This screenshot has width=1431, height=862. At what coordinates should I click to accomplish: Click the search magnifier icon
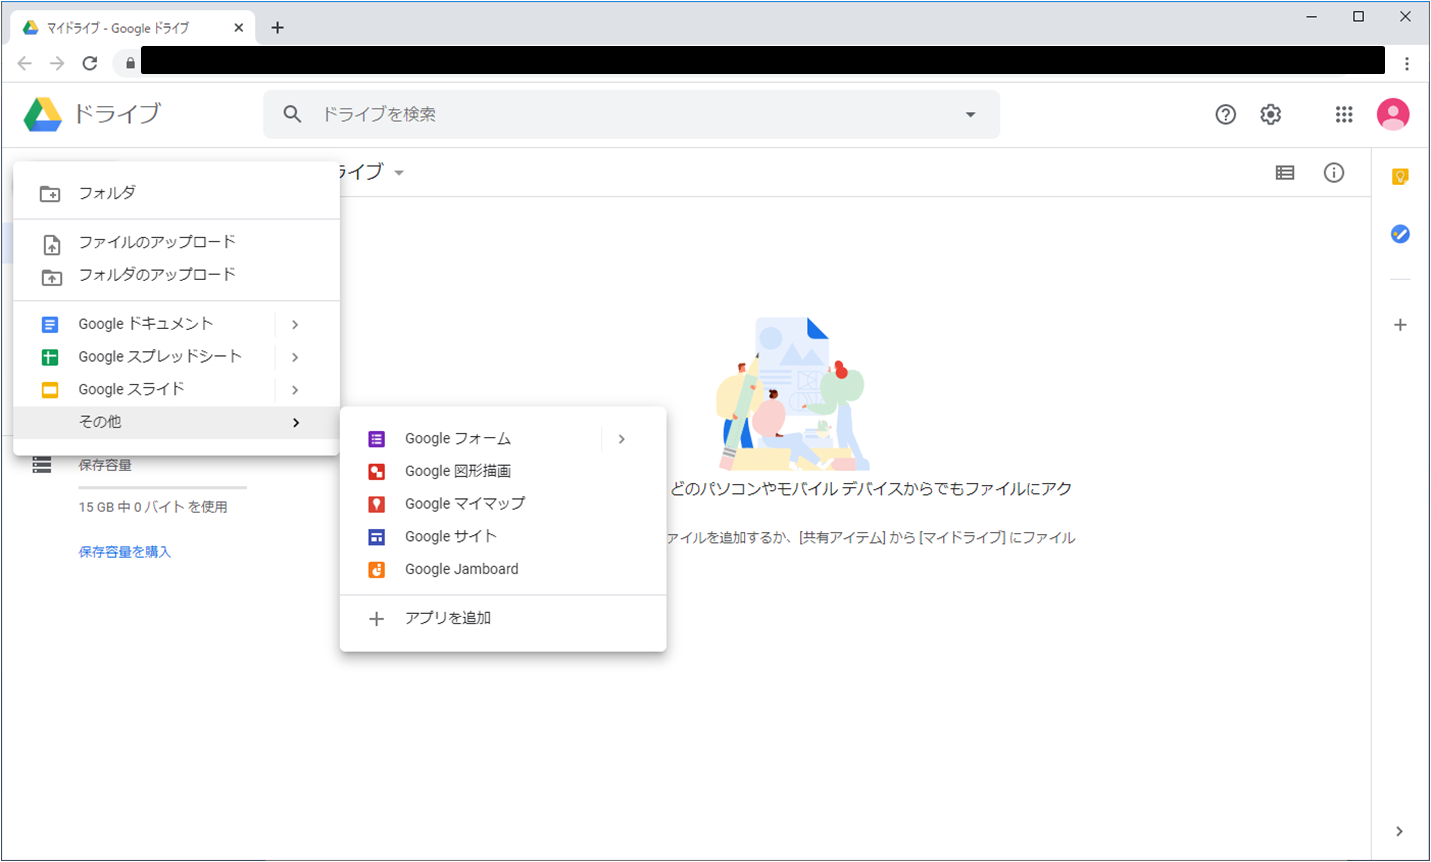pos(292,114)
